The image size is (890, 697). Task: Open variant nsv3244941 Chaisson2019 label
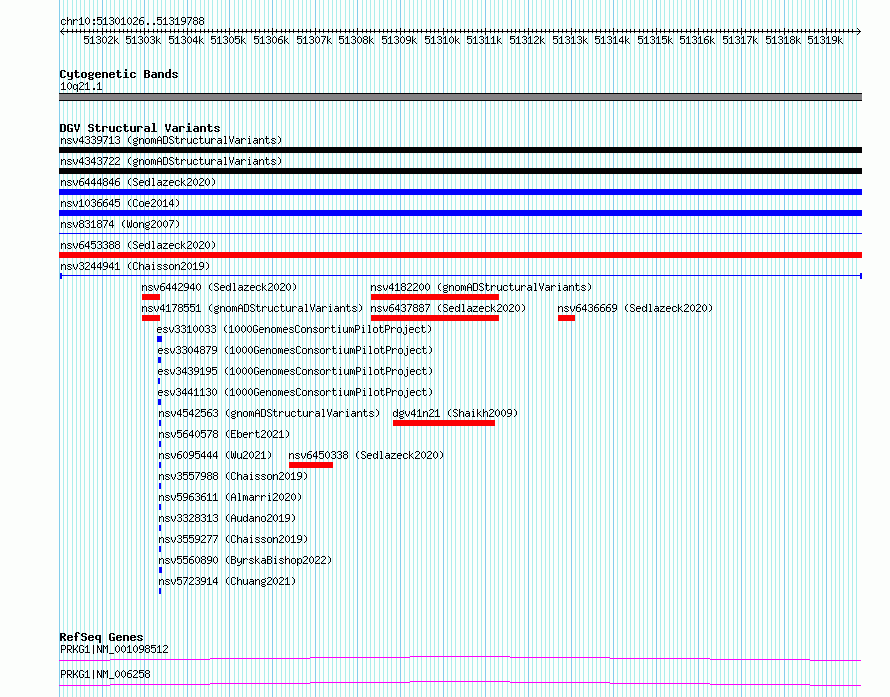pyautogui.click(x=135, y=266)
